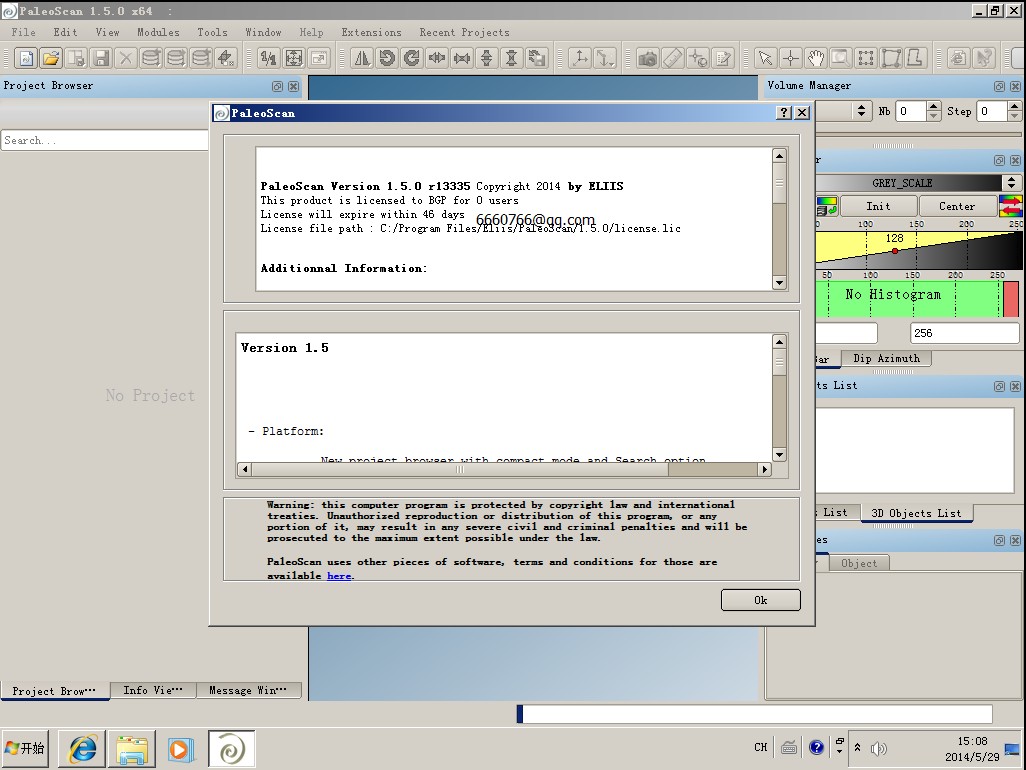Select the crosshair picking tool

(790, 58)
